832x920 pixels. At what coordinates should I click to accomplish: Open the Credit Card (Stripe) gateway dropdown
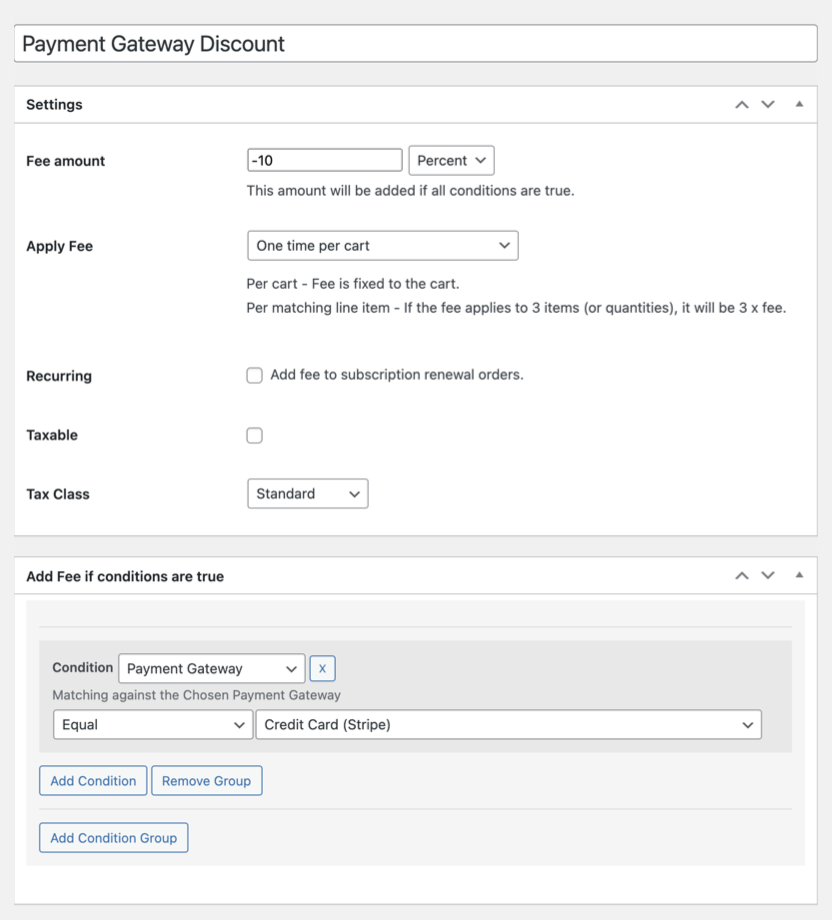point(508,725)
